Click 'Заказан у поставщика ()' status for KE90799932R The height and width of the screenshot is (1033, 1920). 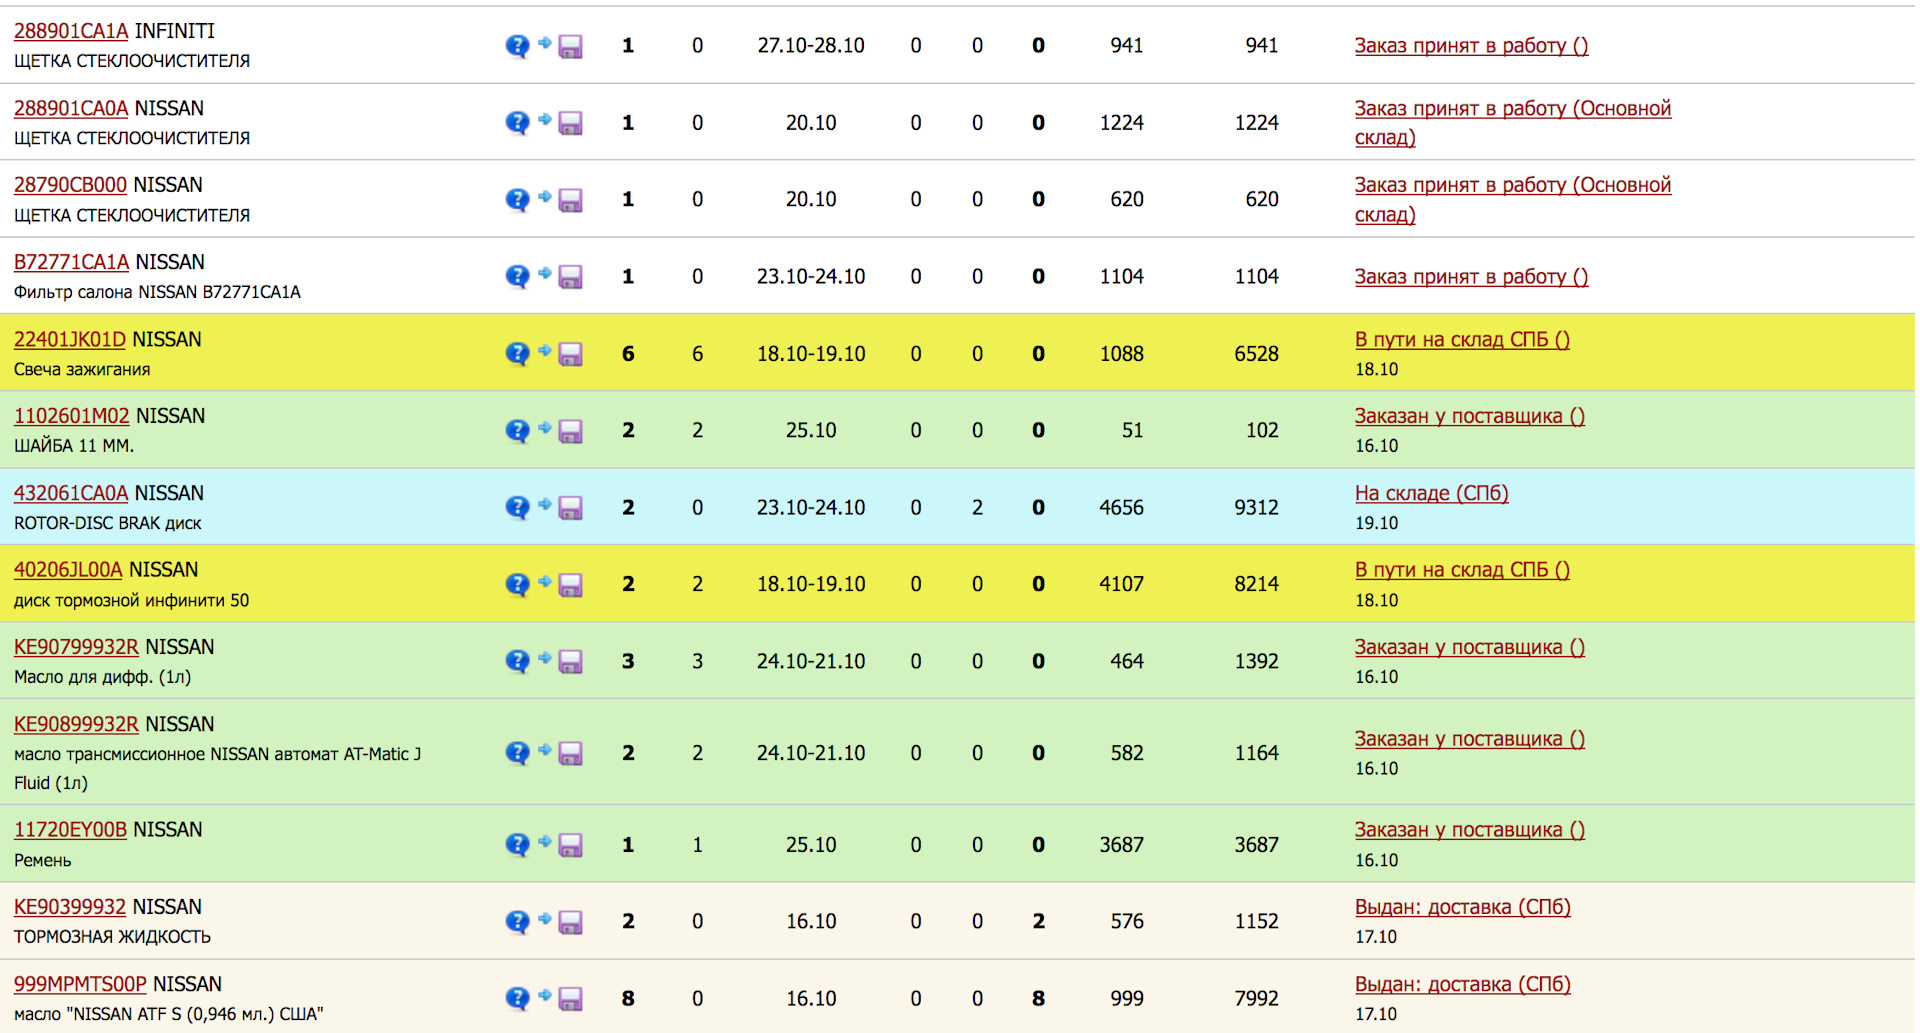click(x=1470, y=648)
